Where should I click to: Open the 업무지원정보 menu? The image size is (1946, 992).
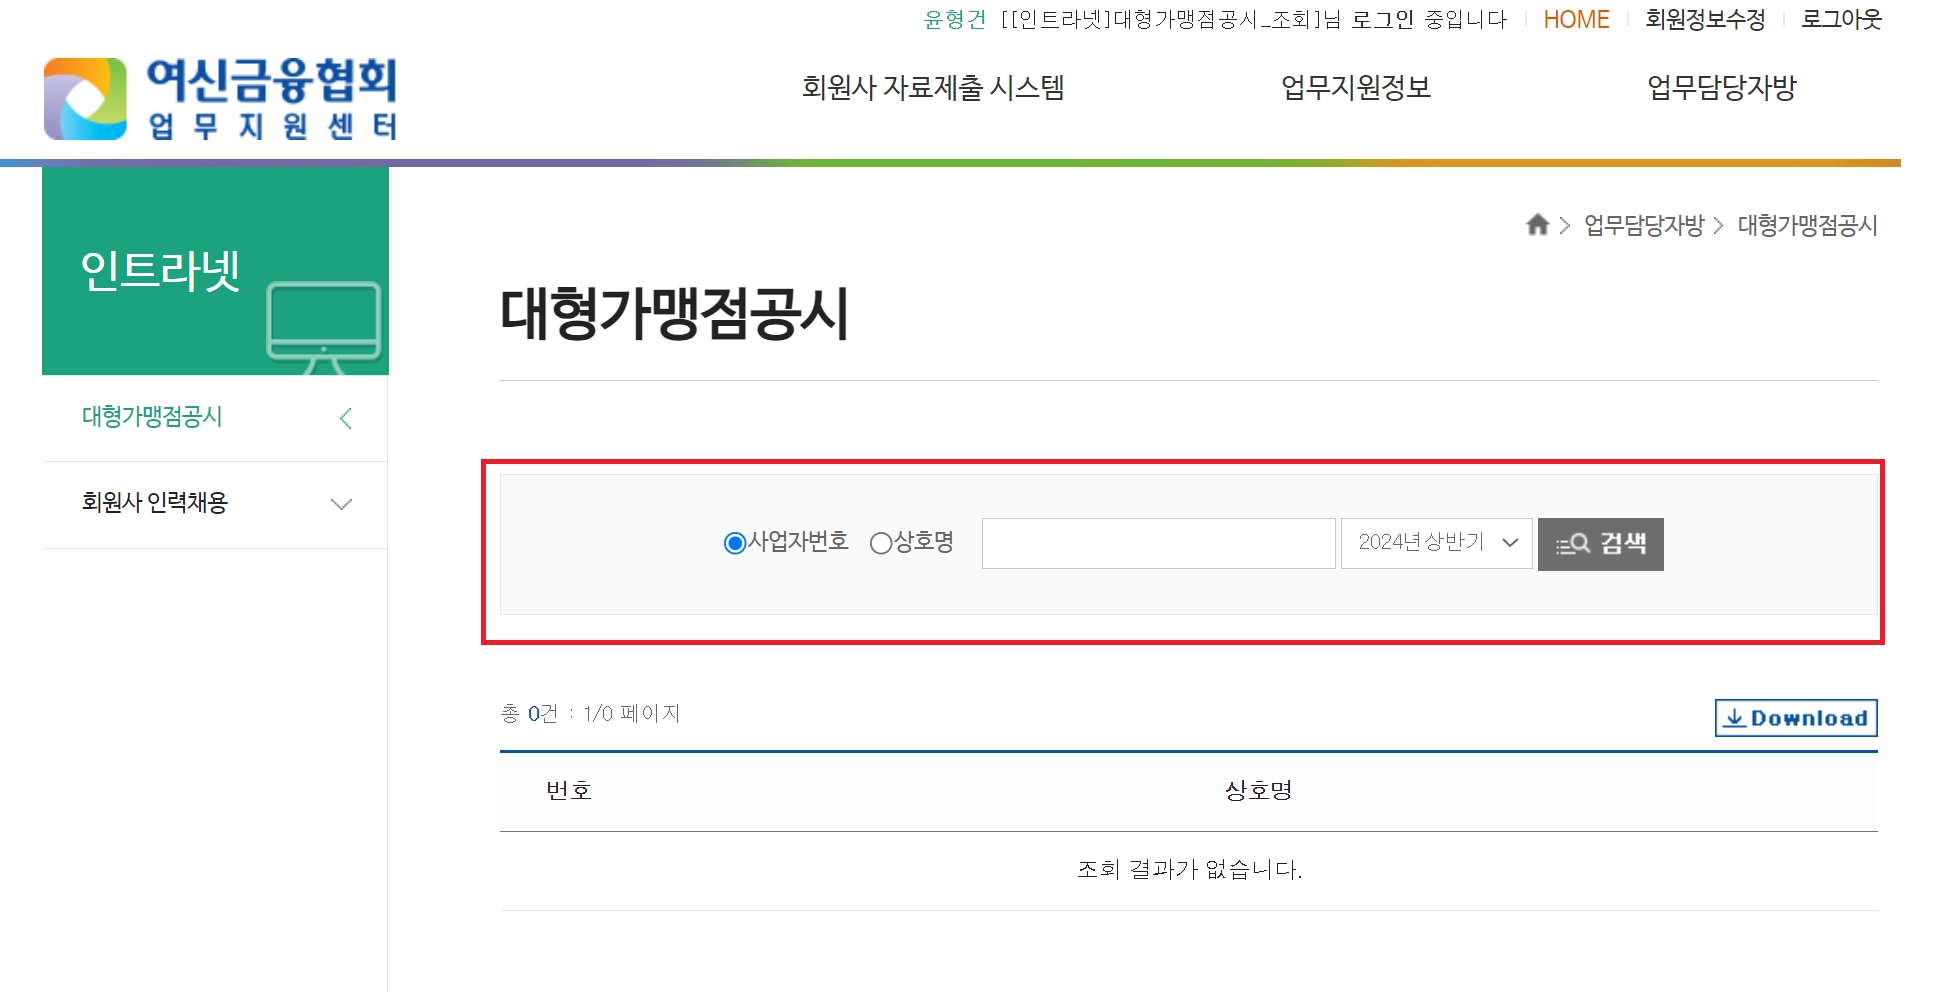pos(1356,88)
